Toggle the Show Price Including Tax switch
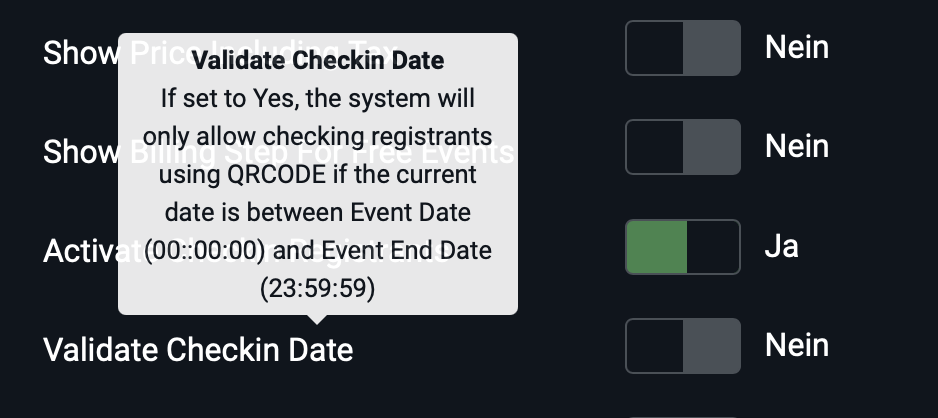 [x=683, y=48]
